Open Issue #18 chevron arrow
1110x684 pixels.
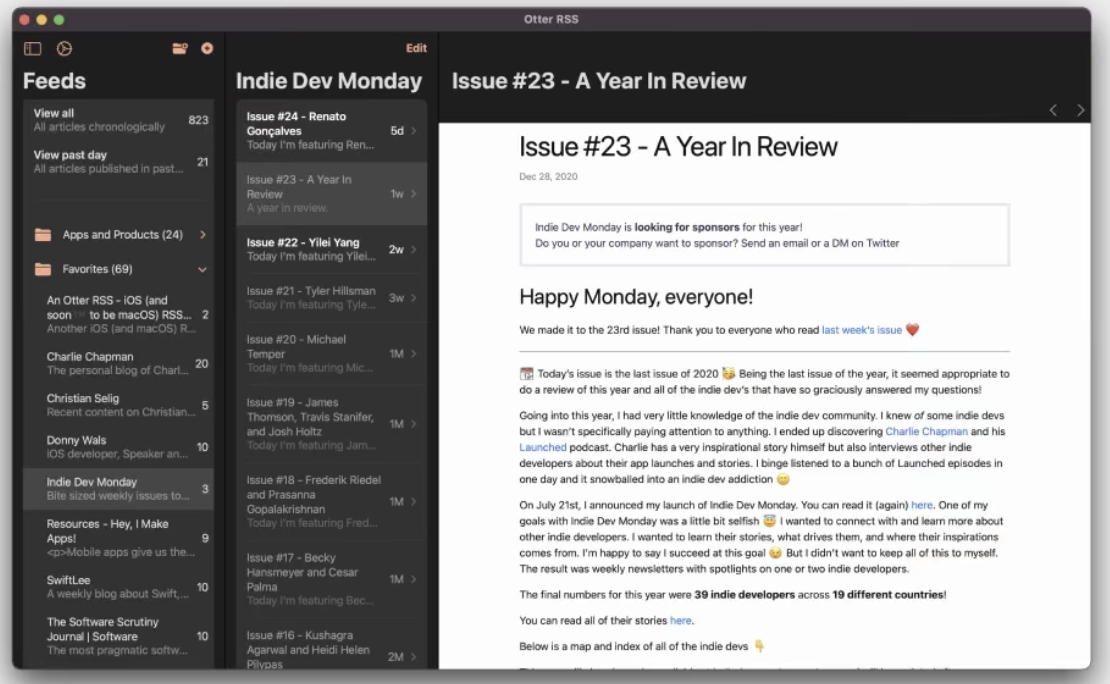point(414,501)
